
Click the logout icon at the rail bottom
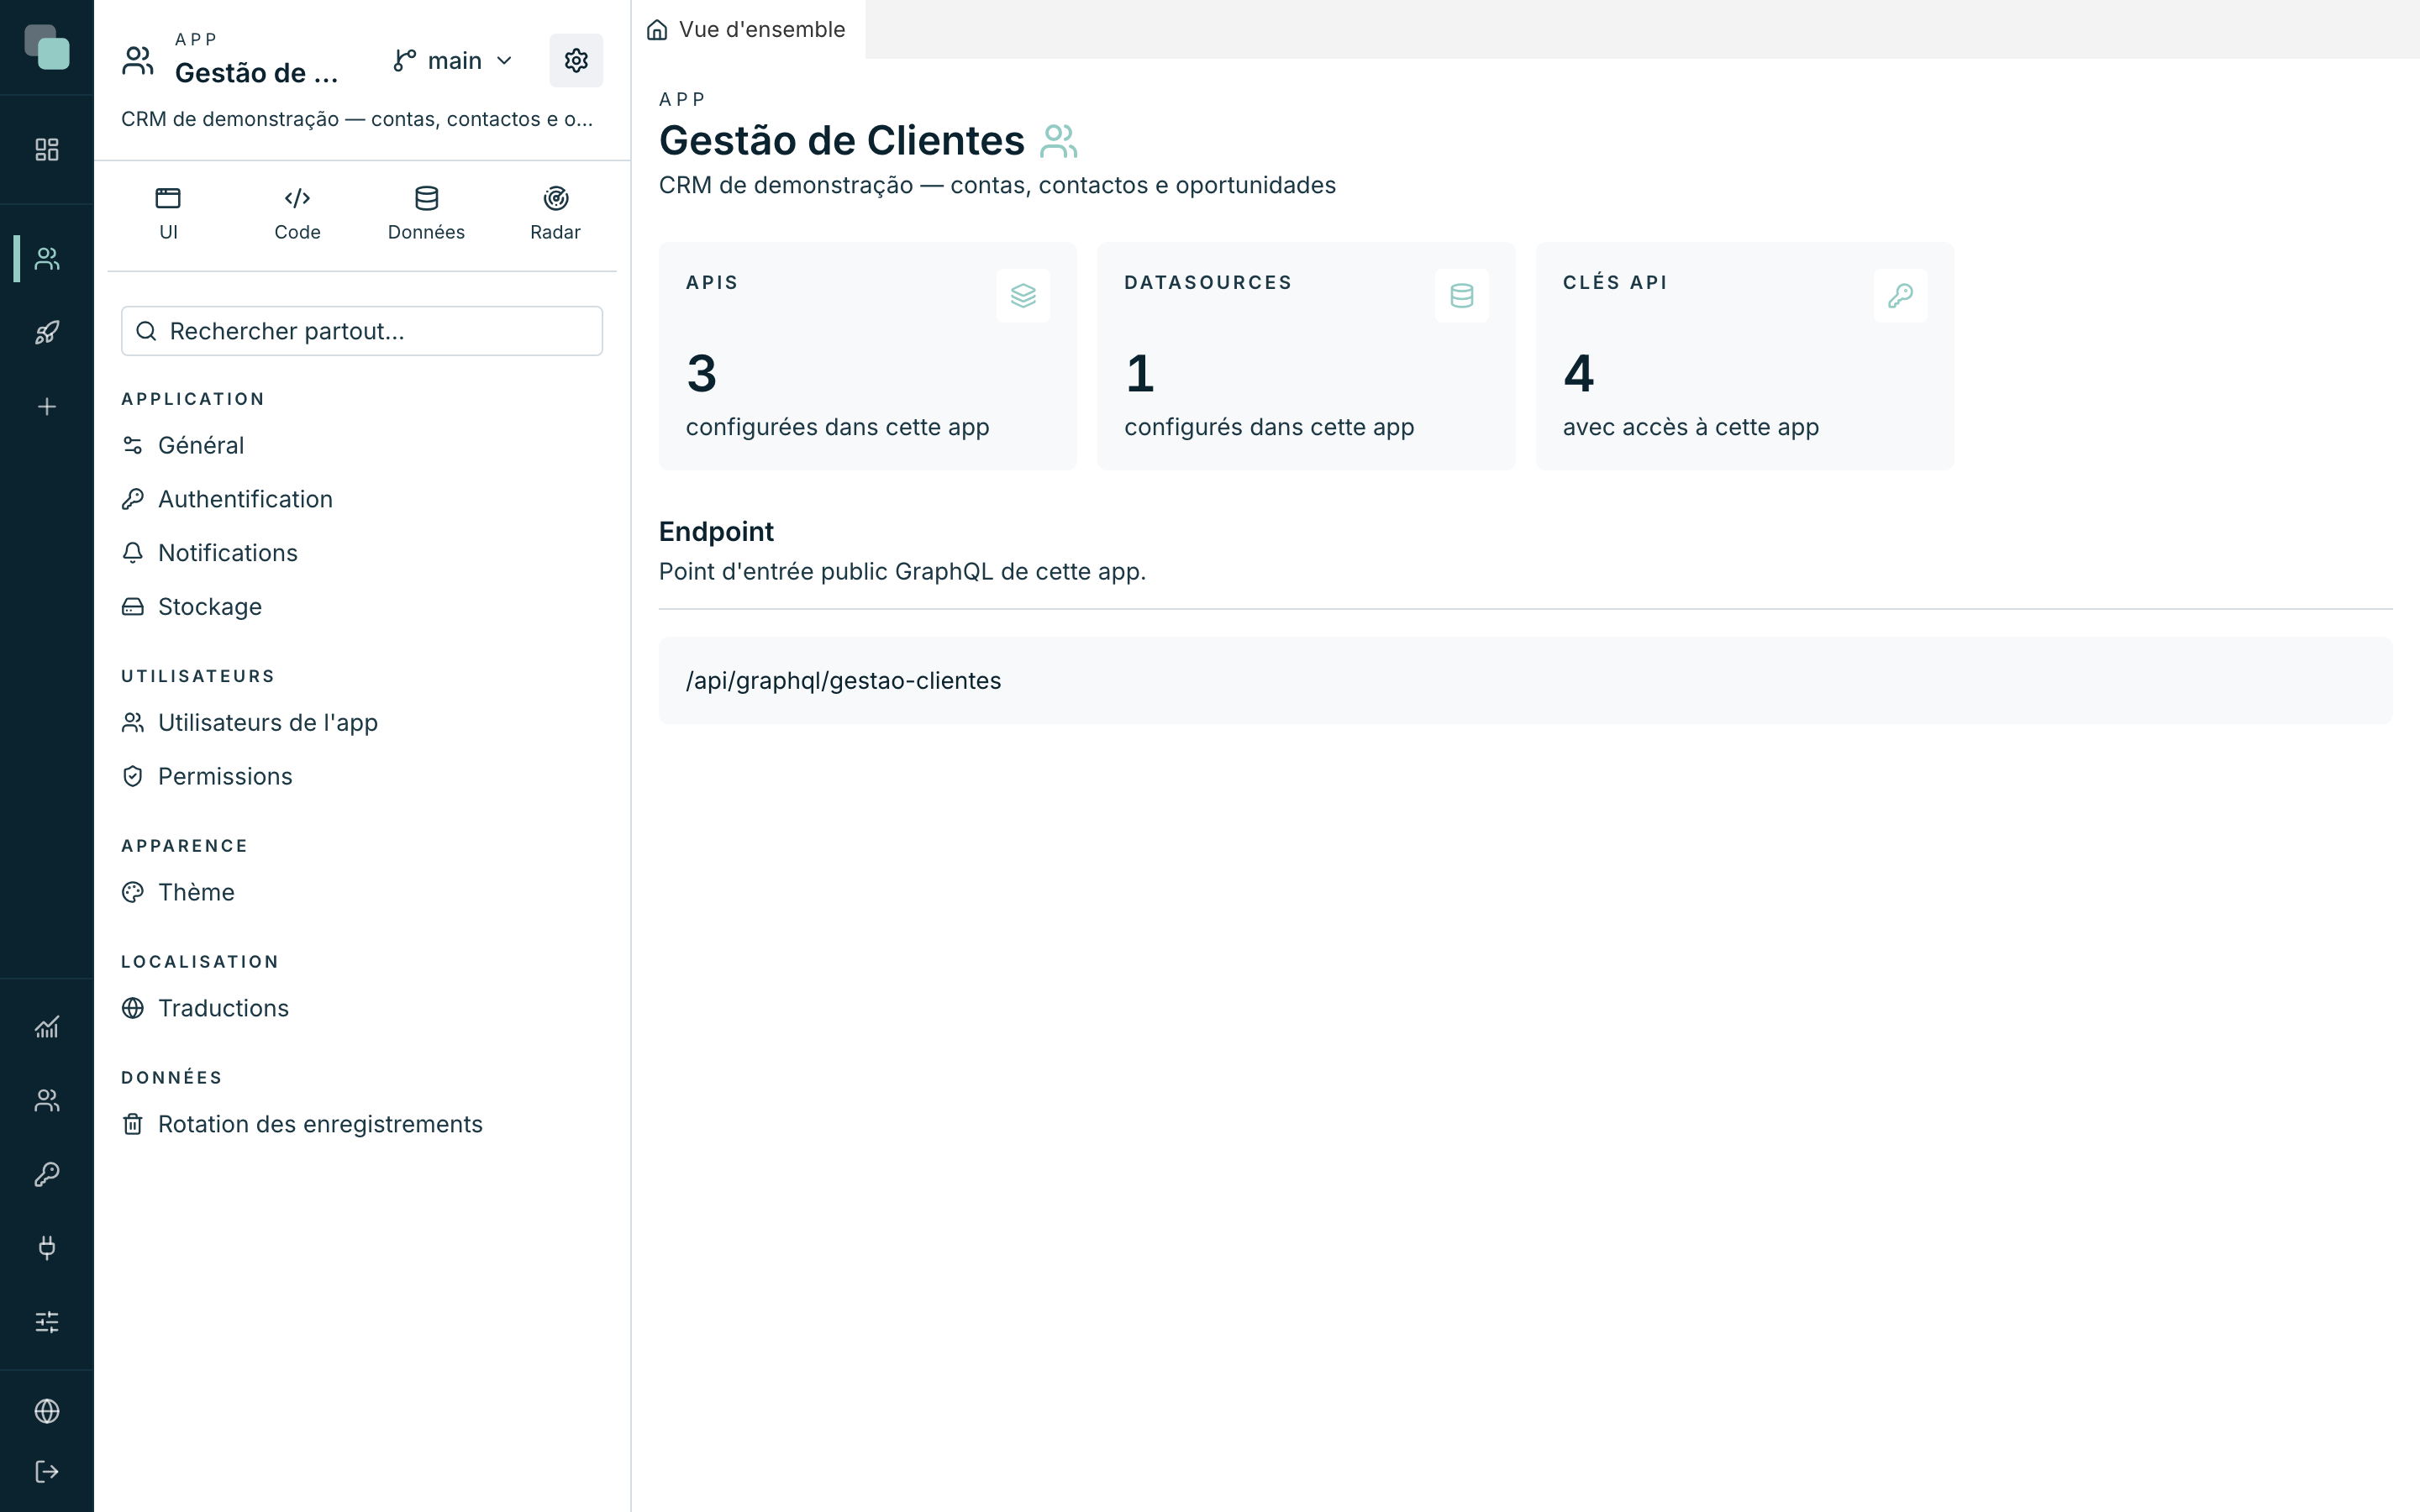47,1472
